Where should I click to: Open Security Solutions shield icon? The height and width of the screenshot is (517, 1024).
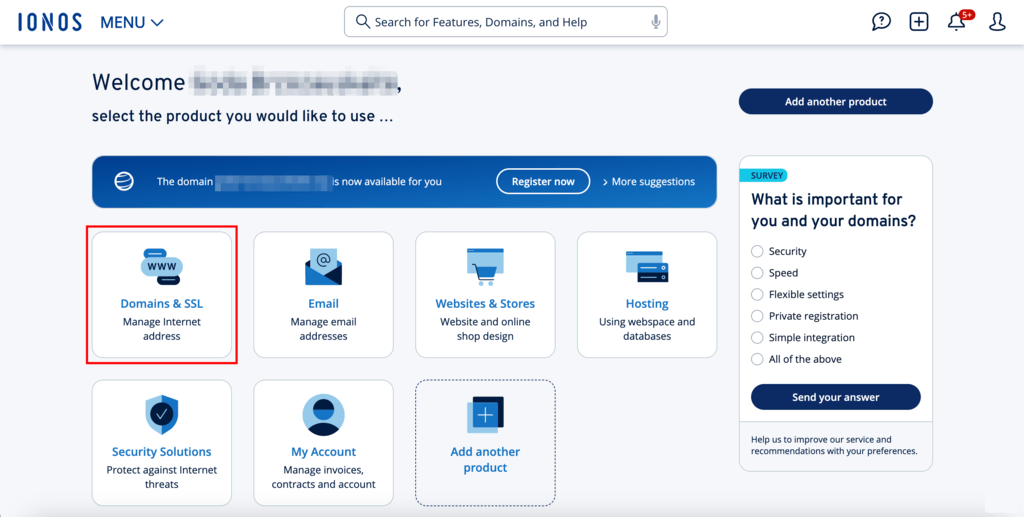pos(161,415)
